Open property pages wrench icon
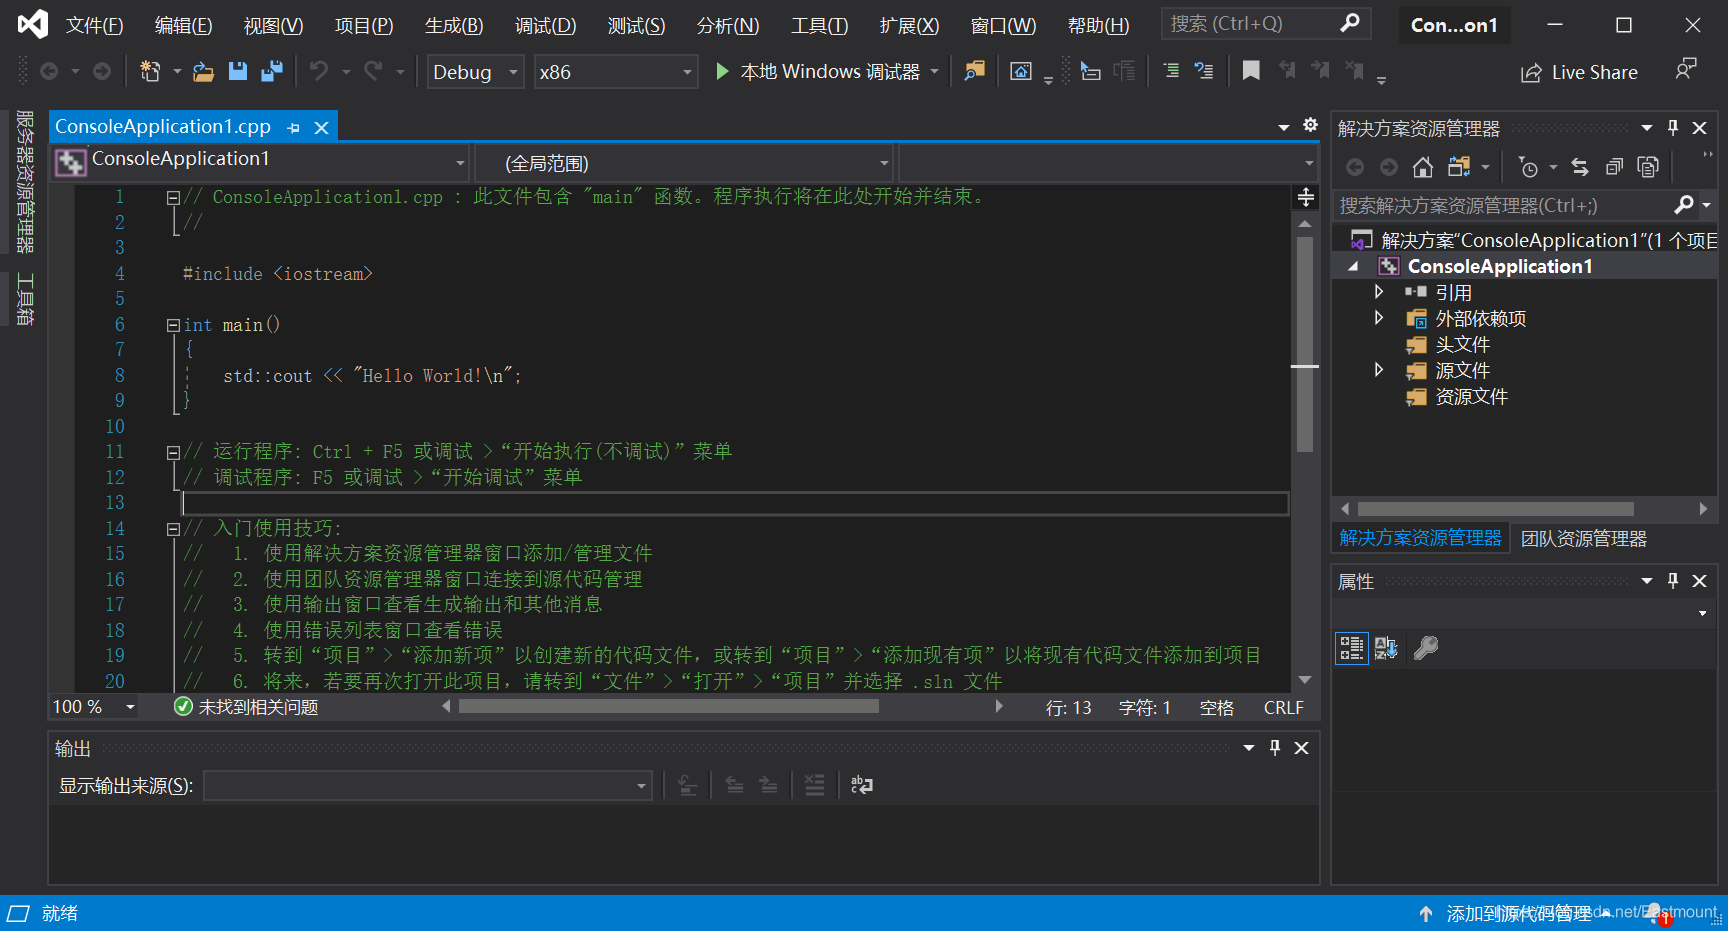Image resolution: width=1728 pixels, height=931 pixels. coord(1426,648)
